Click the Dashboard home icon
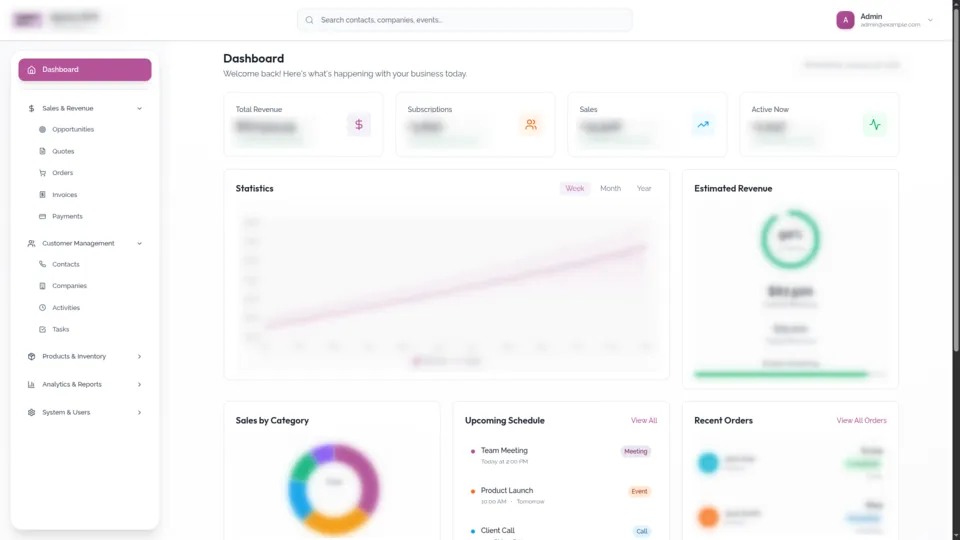The height and width of the screenshot is (540, 960). click(x=31, y=70)
